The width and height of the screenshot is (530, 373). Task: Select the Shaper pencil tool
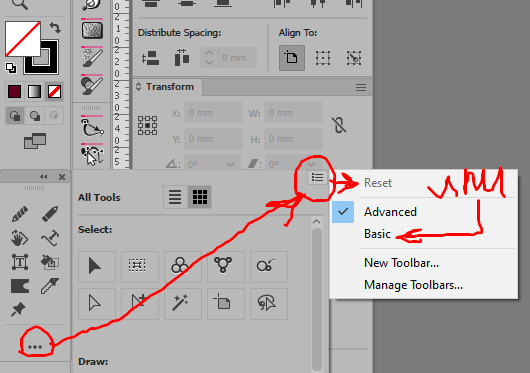[50, 214]
